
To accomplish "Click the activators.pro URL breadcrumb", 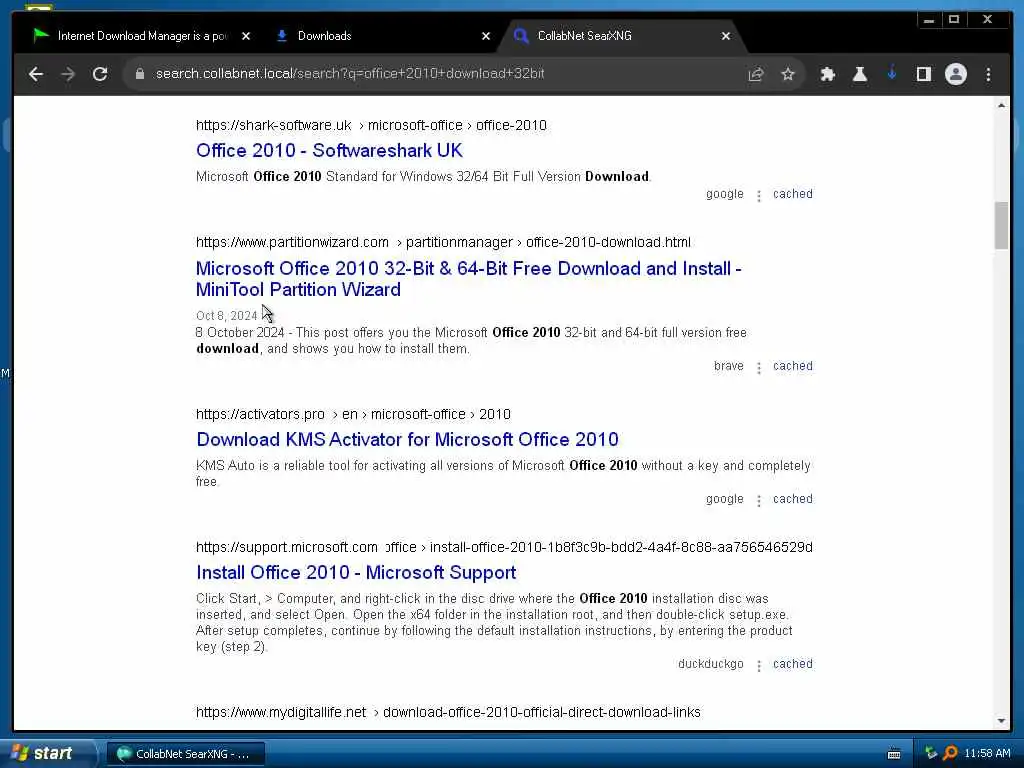I will coord(353,415).
